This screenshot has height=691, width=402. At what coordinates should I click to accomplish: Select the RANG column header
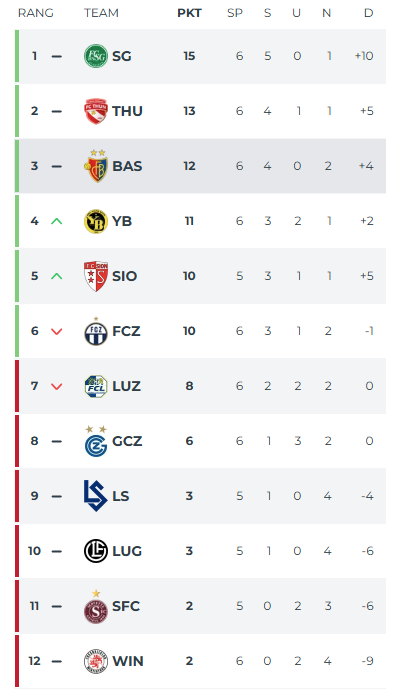35,13
